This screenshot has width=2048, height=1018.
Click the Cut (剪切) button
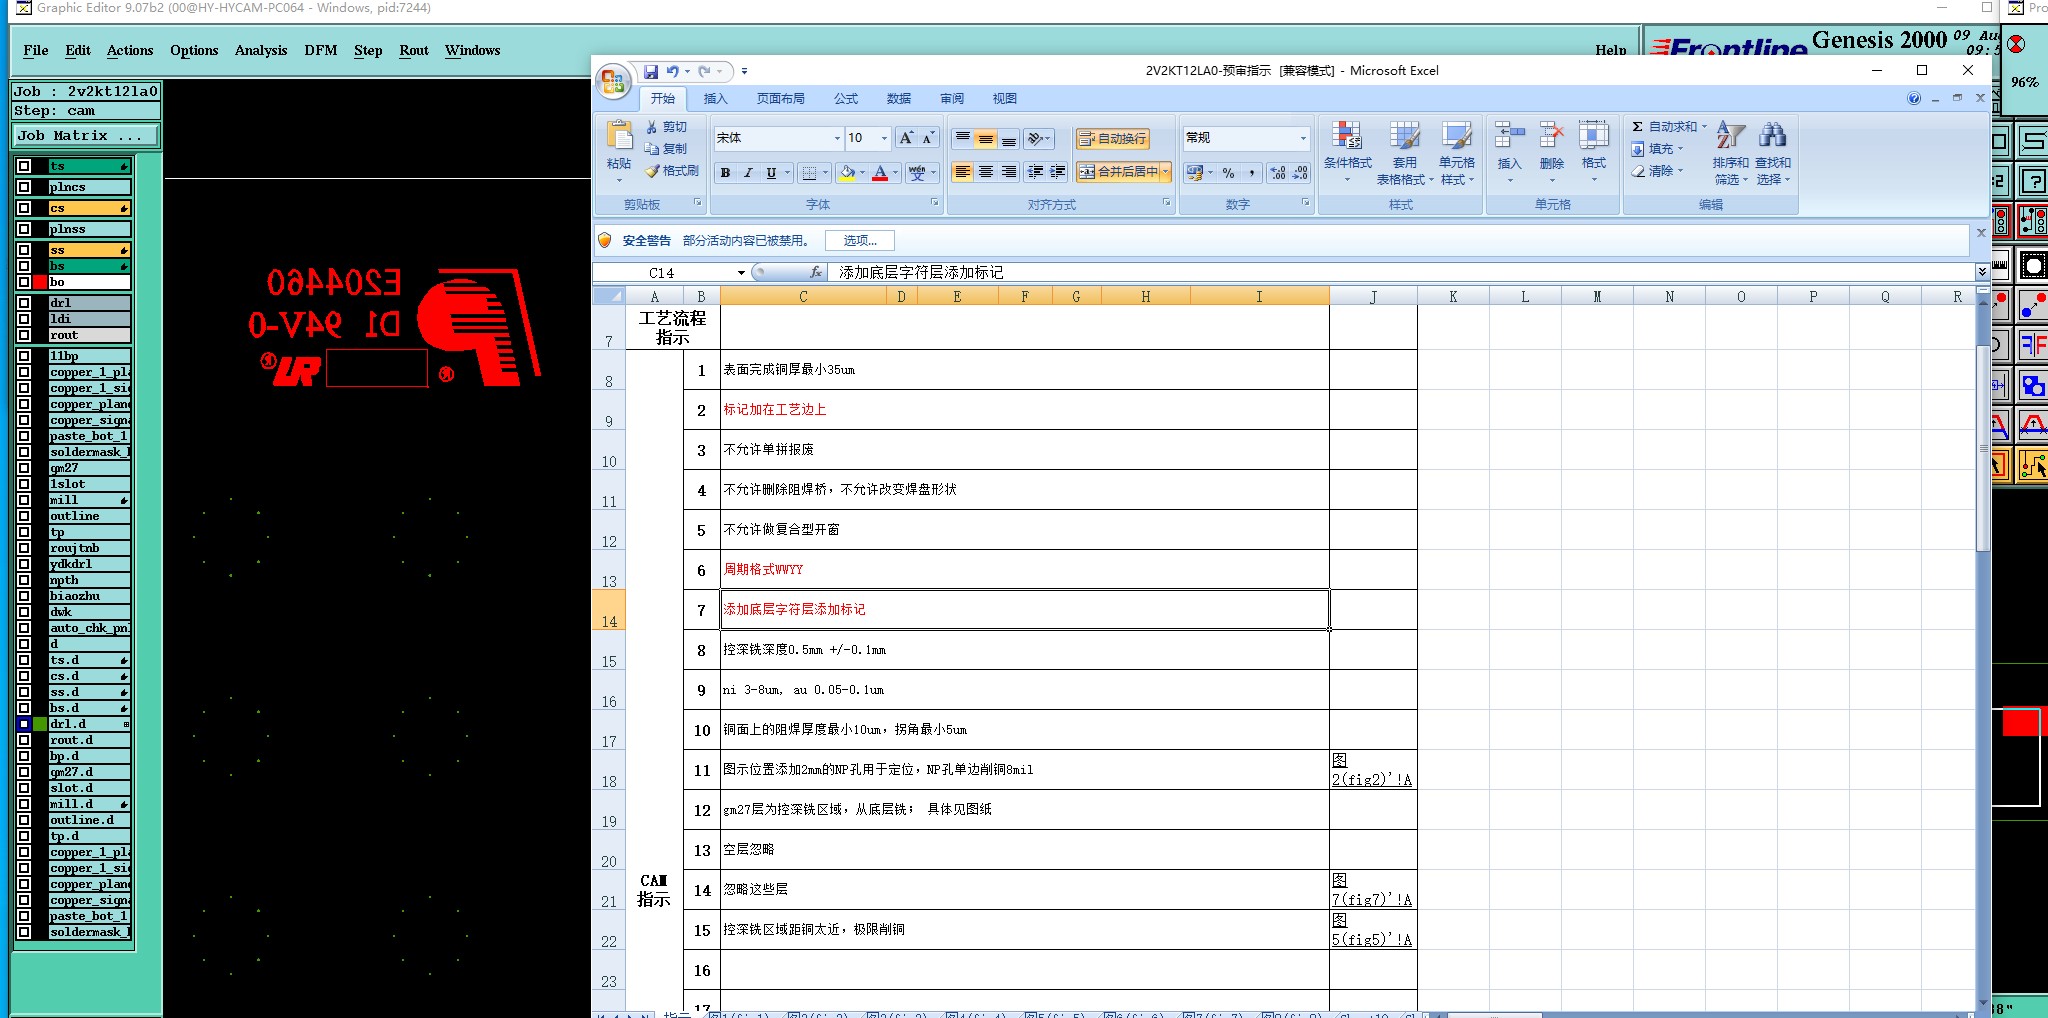(x=666, y=127)
